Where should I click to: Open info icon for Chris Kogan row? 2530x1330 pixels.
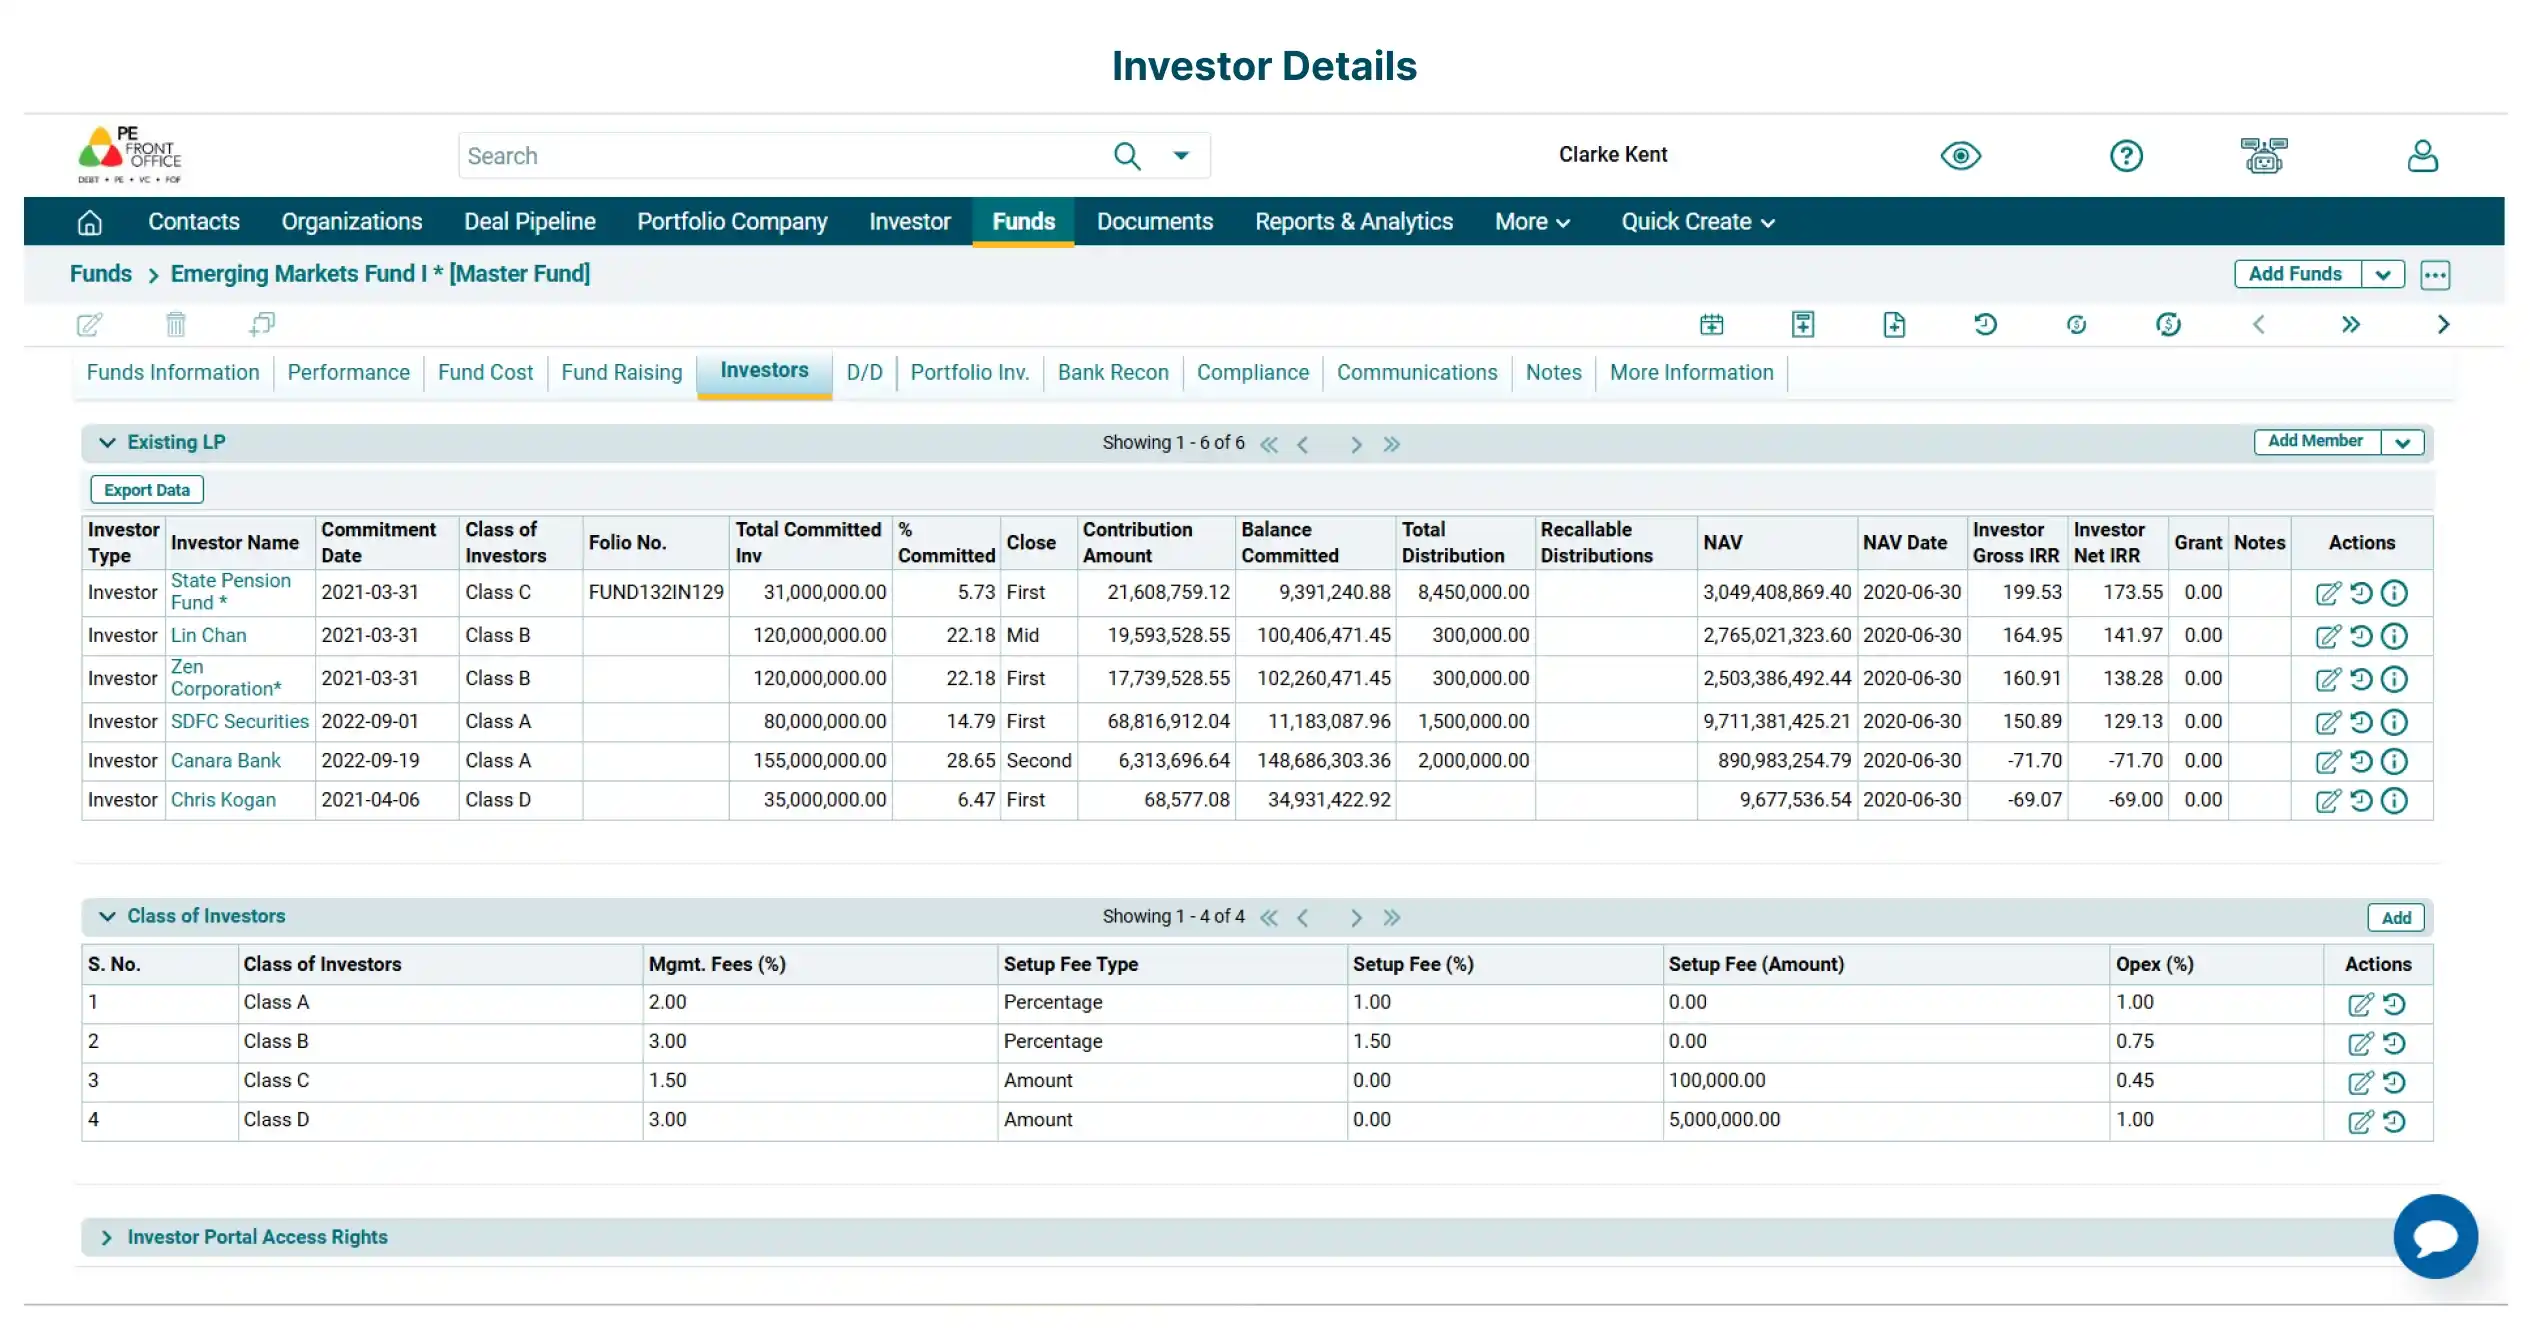click(2394, 800)
